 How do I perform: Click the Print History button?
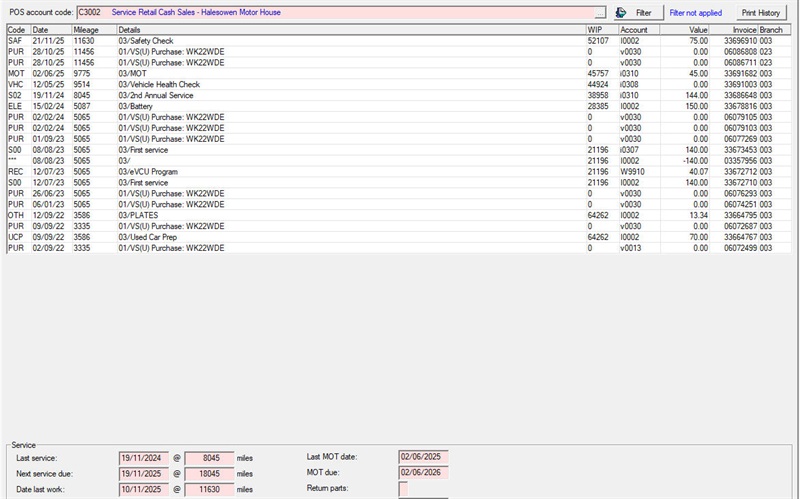(761, 13)
